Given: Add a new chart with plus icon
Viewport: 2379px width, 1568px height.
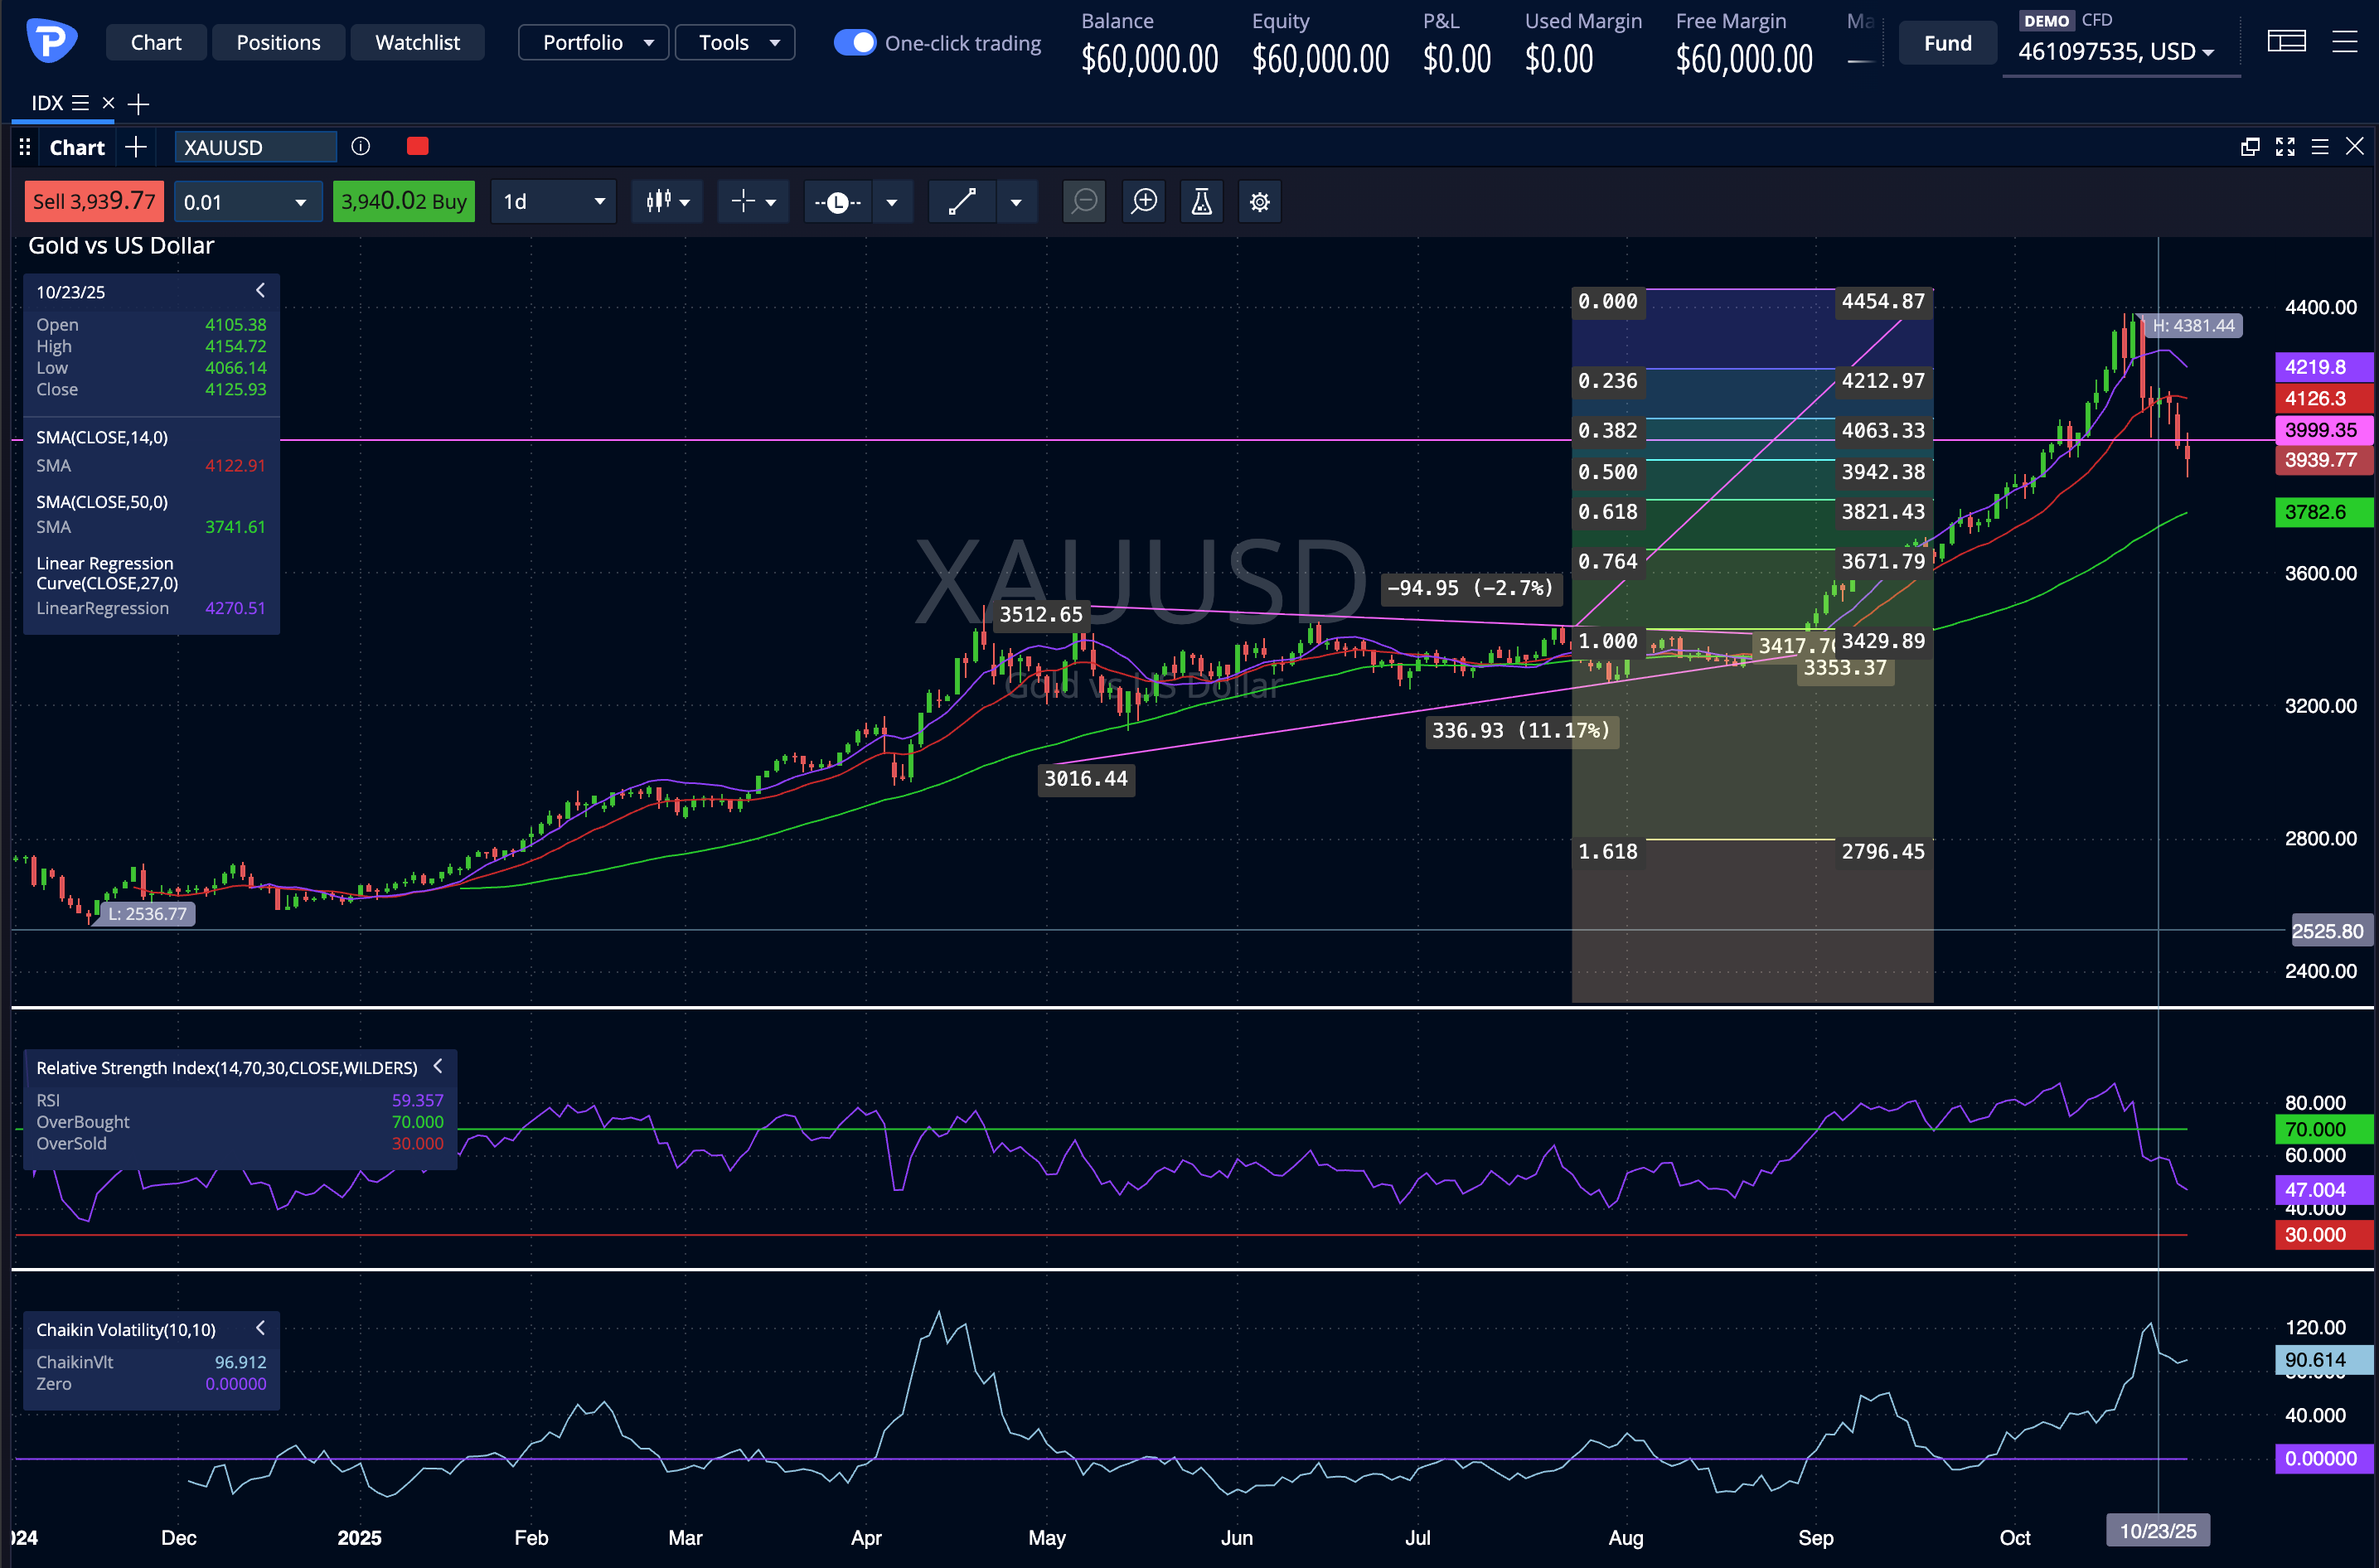Looking at the screenshot, I should (x=136, y=147).
